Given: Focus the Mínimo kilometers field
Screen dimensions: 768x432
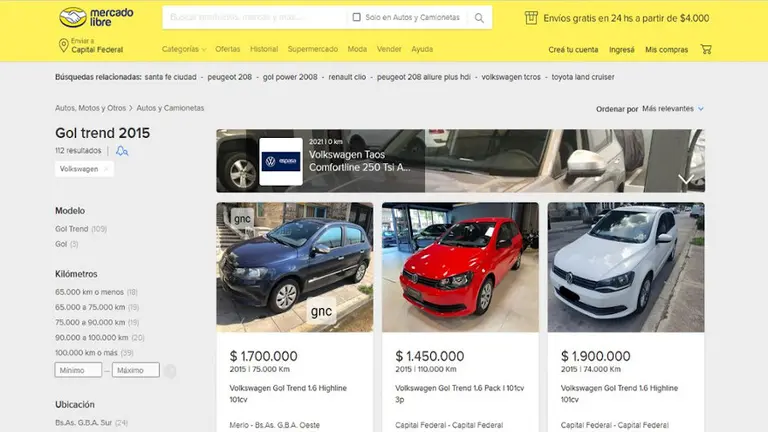Looking at the screenshot, I should click(78, 370).
